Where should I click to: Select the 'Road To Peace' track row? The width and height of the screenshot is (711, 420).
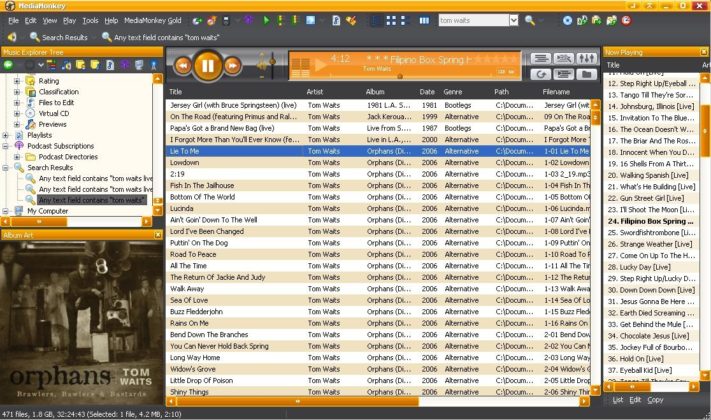pos(378,254)
